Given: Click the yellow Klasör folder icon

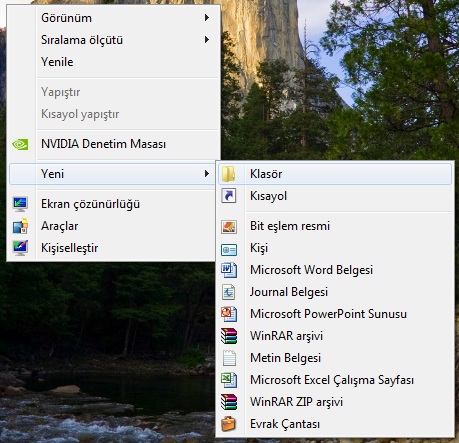Looking at the screenshot, I should [229, 174].
